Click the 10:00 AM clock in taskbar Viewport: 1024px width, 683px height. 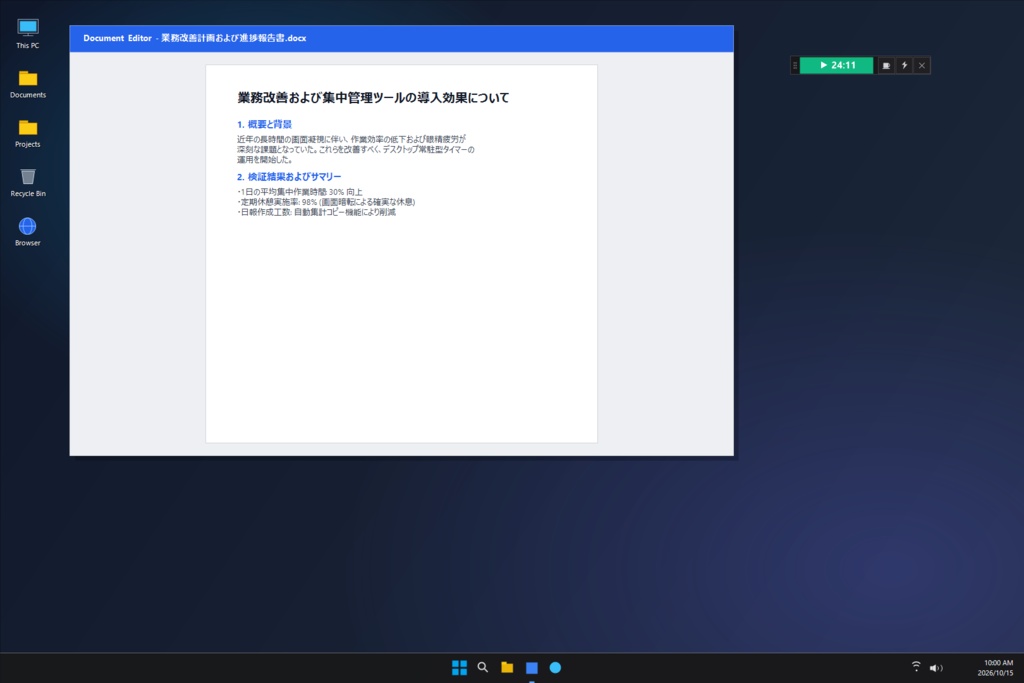999,663
